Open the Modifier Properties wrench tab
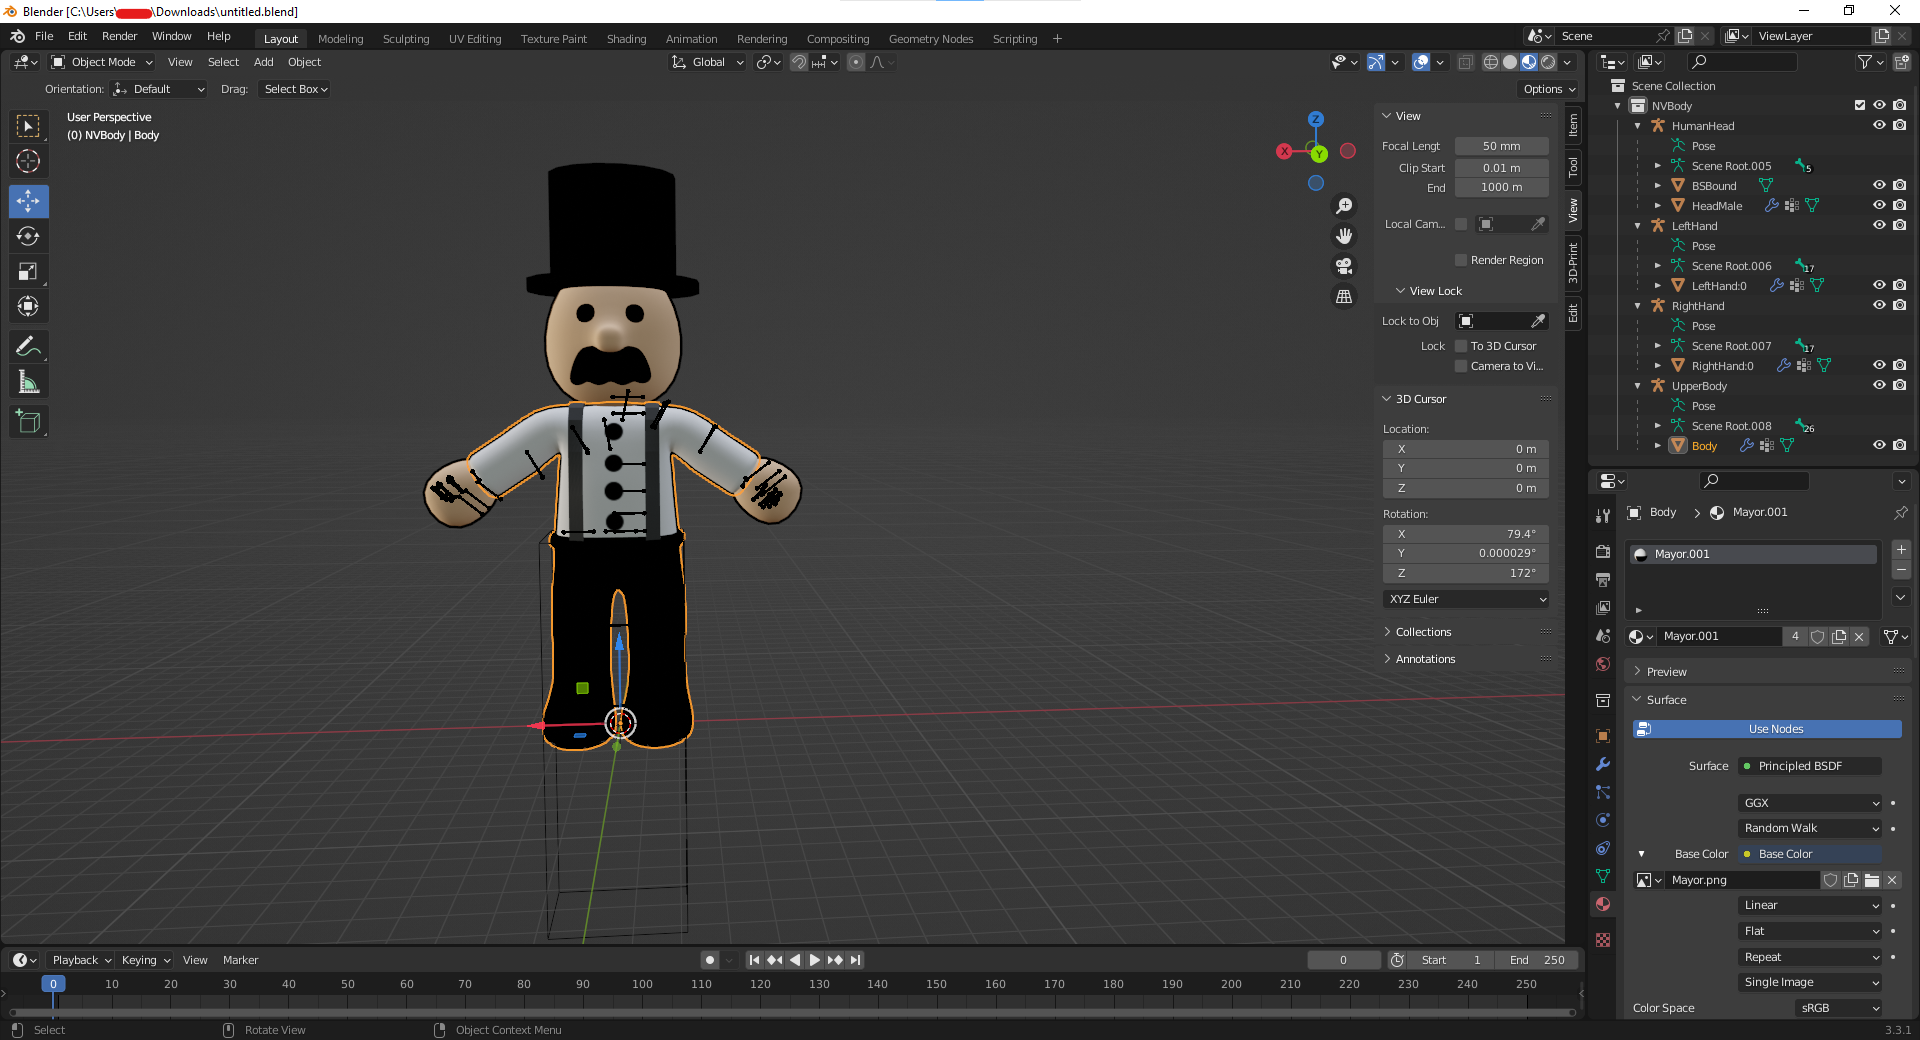The height and width of the screenshot is (1040, 1920). [1602, 765]
